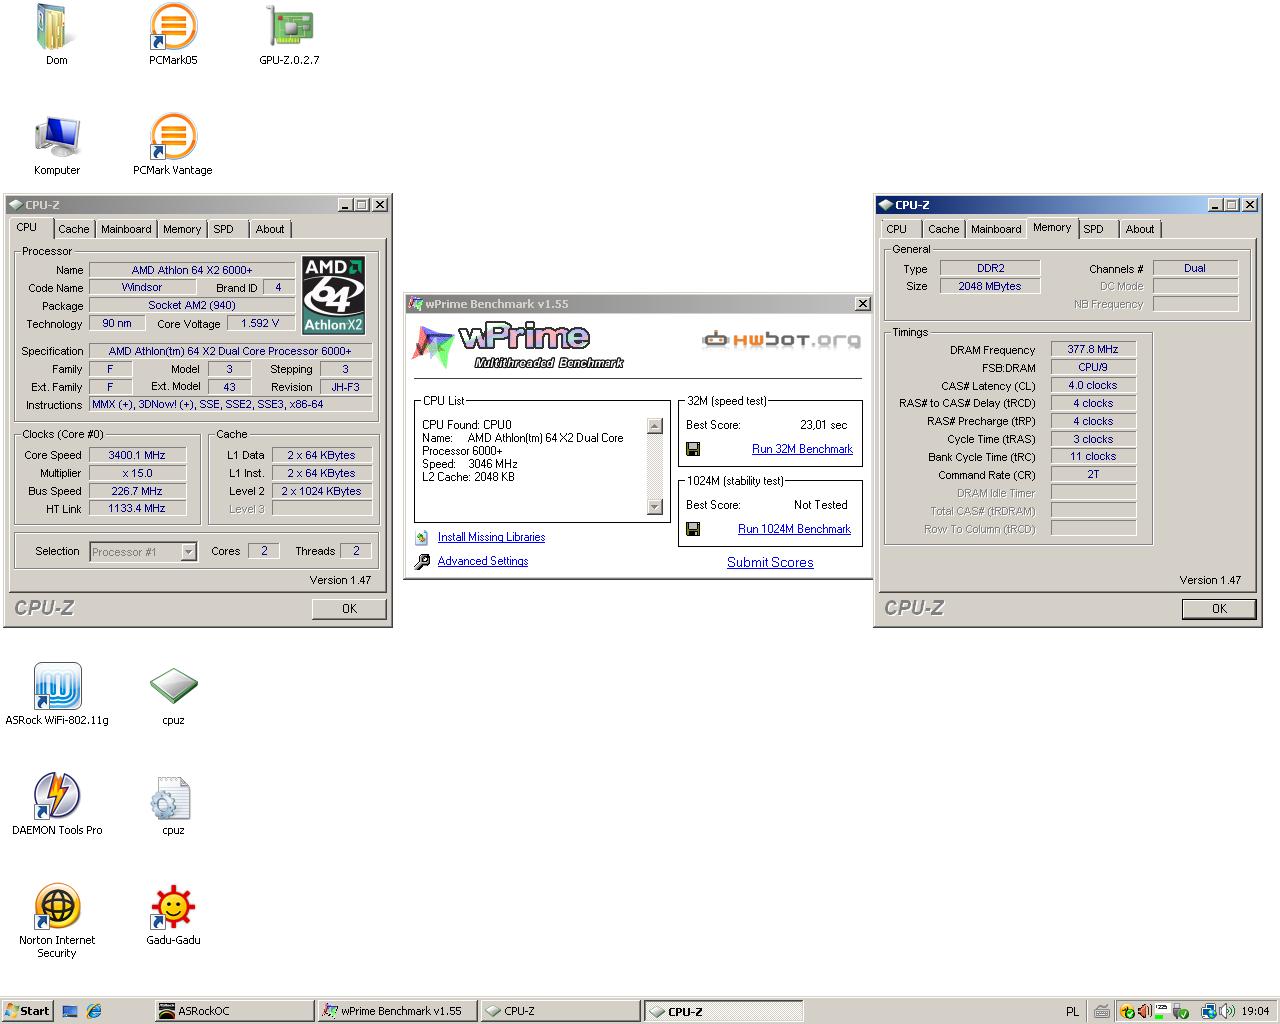Click the Core Speed 3400.1 MHz value
Image resolution: width=1280 pixels, height=1024 pixels.
pyautogui.click(x=137, y=455)
